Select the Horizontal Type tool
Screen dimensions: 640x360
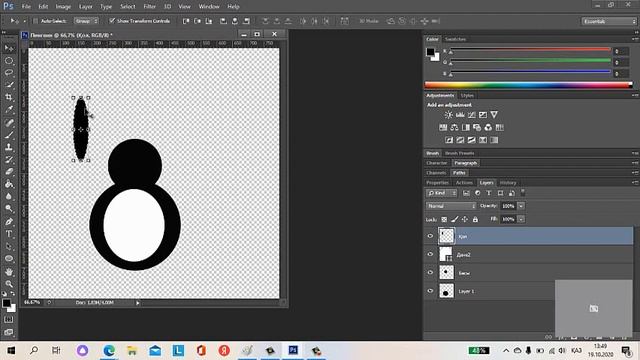click(9, 234)
